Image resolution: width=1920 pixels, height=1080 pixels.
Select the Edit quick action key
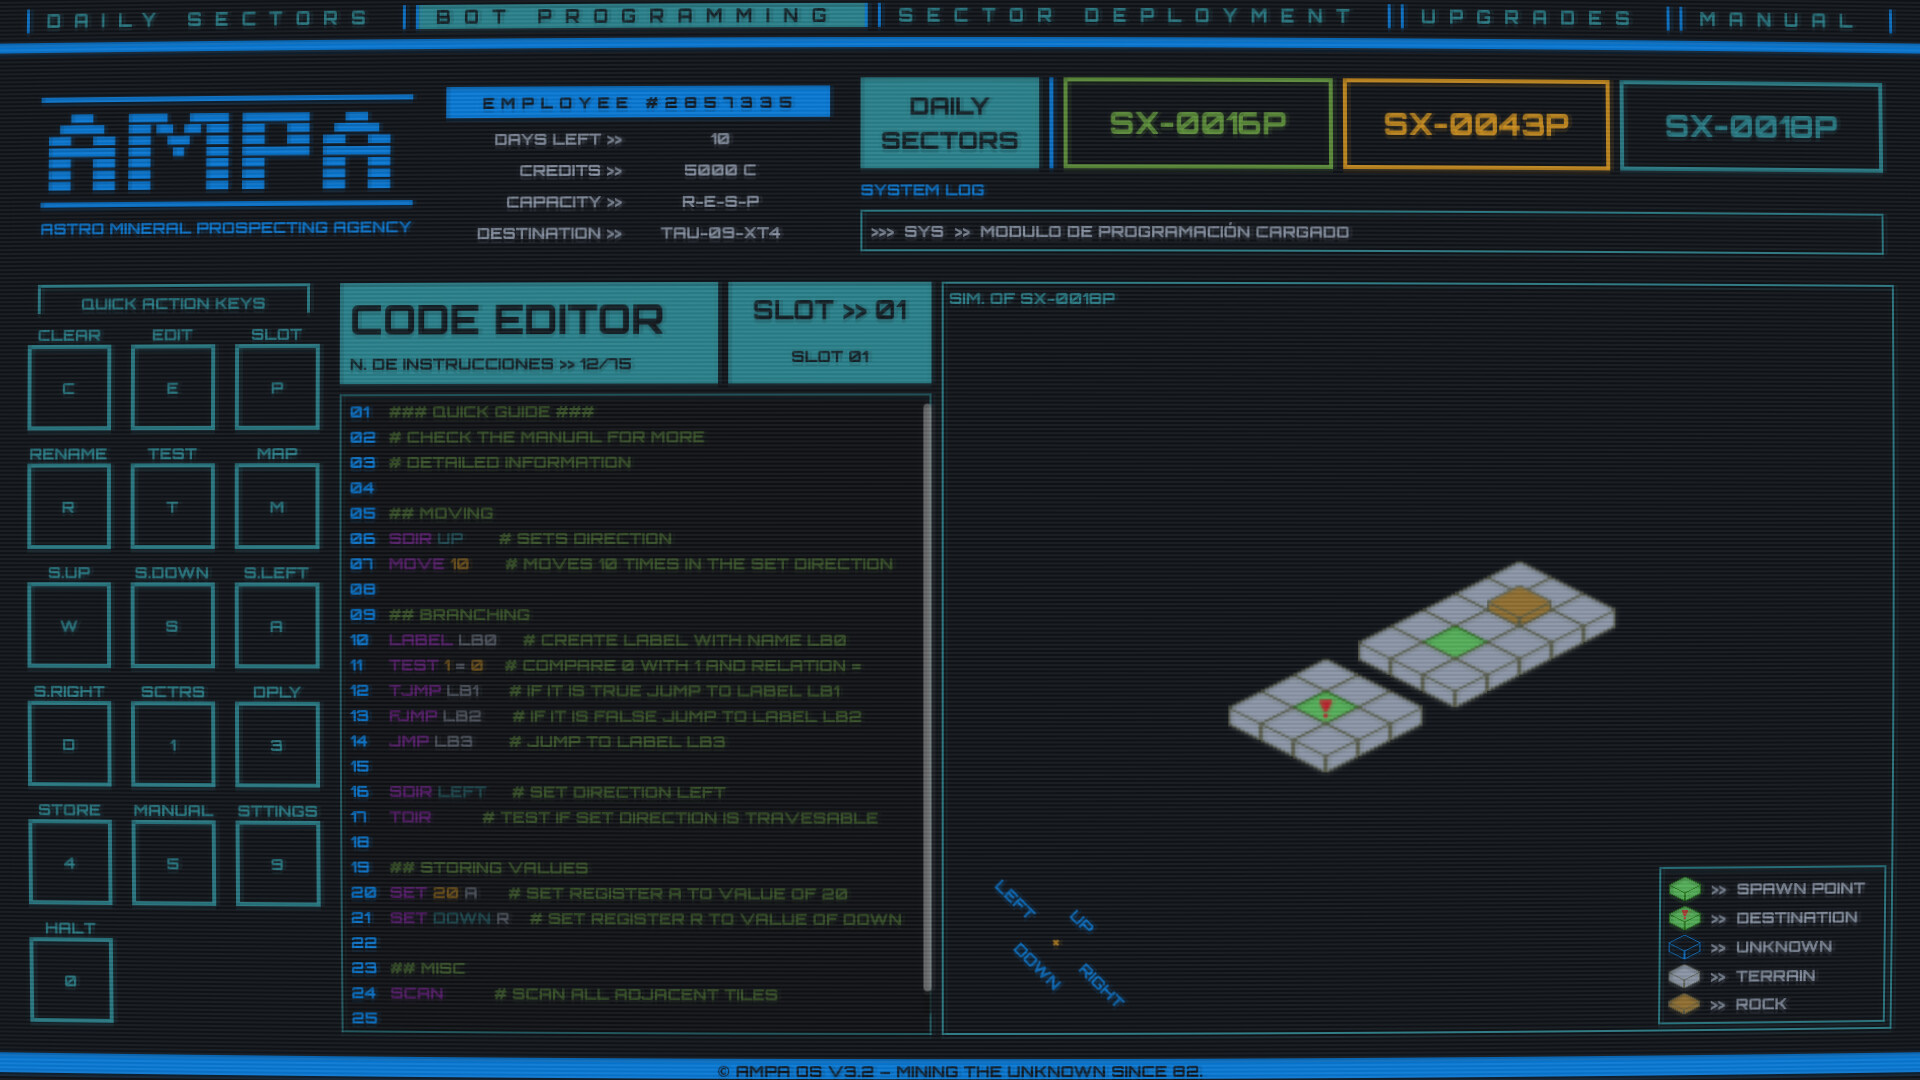(172, 387)
